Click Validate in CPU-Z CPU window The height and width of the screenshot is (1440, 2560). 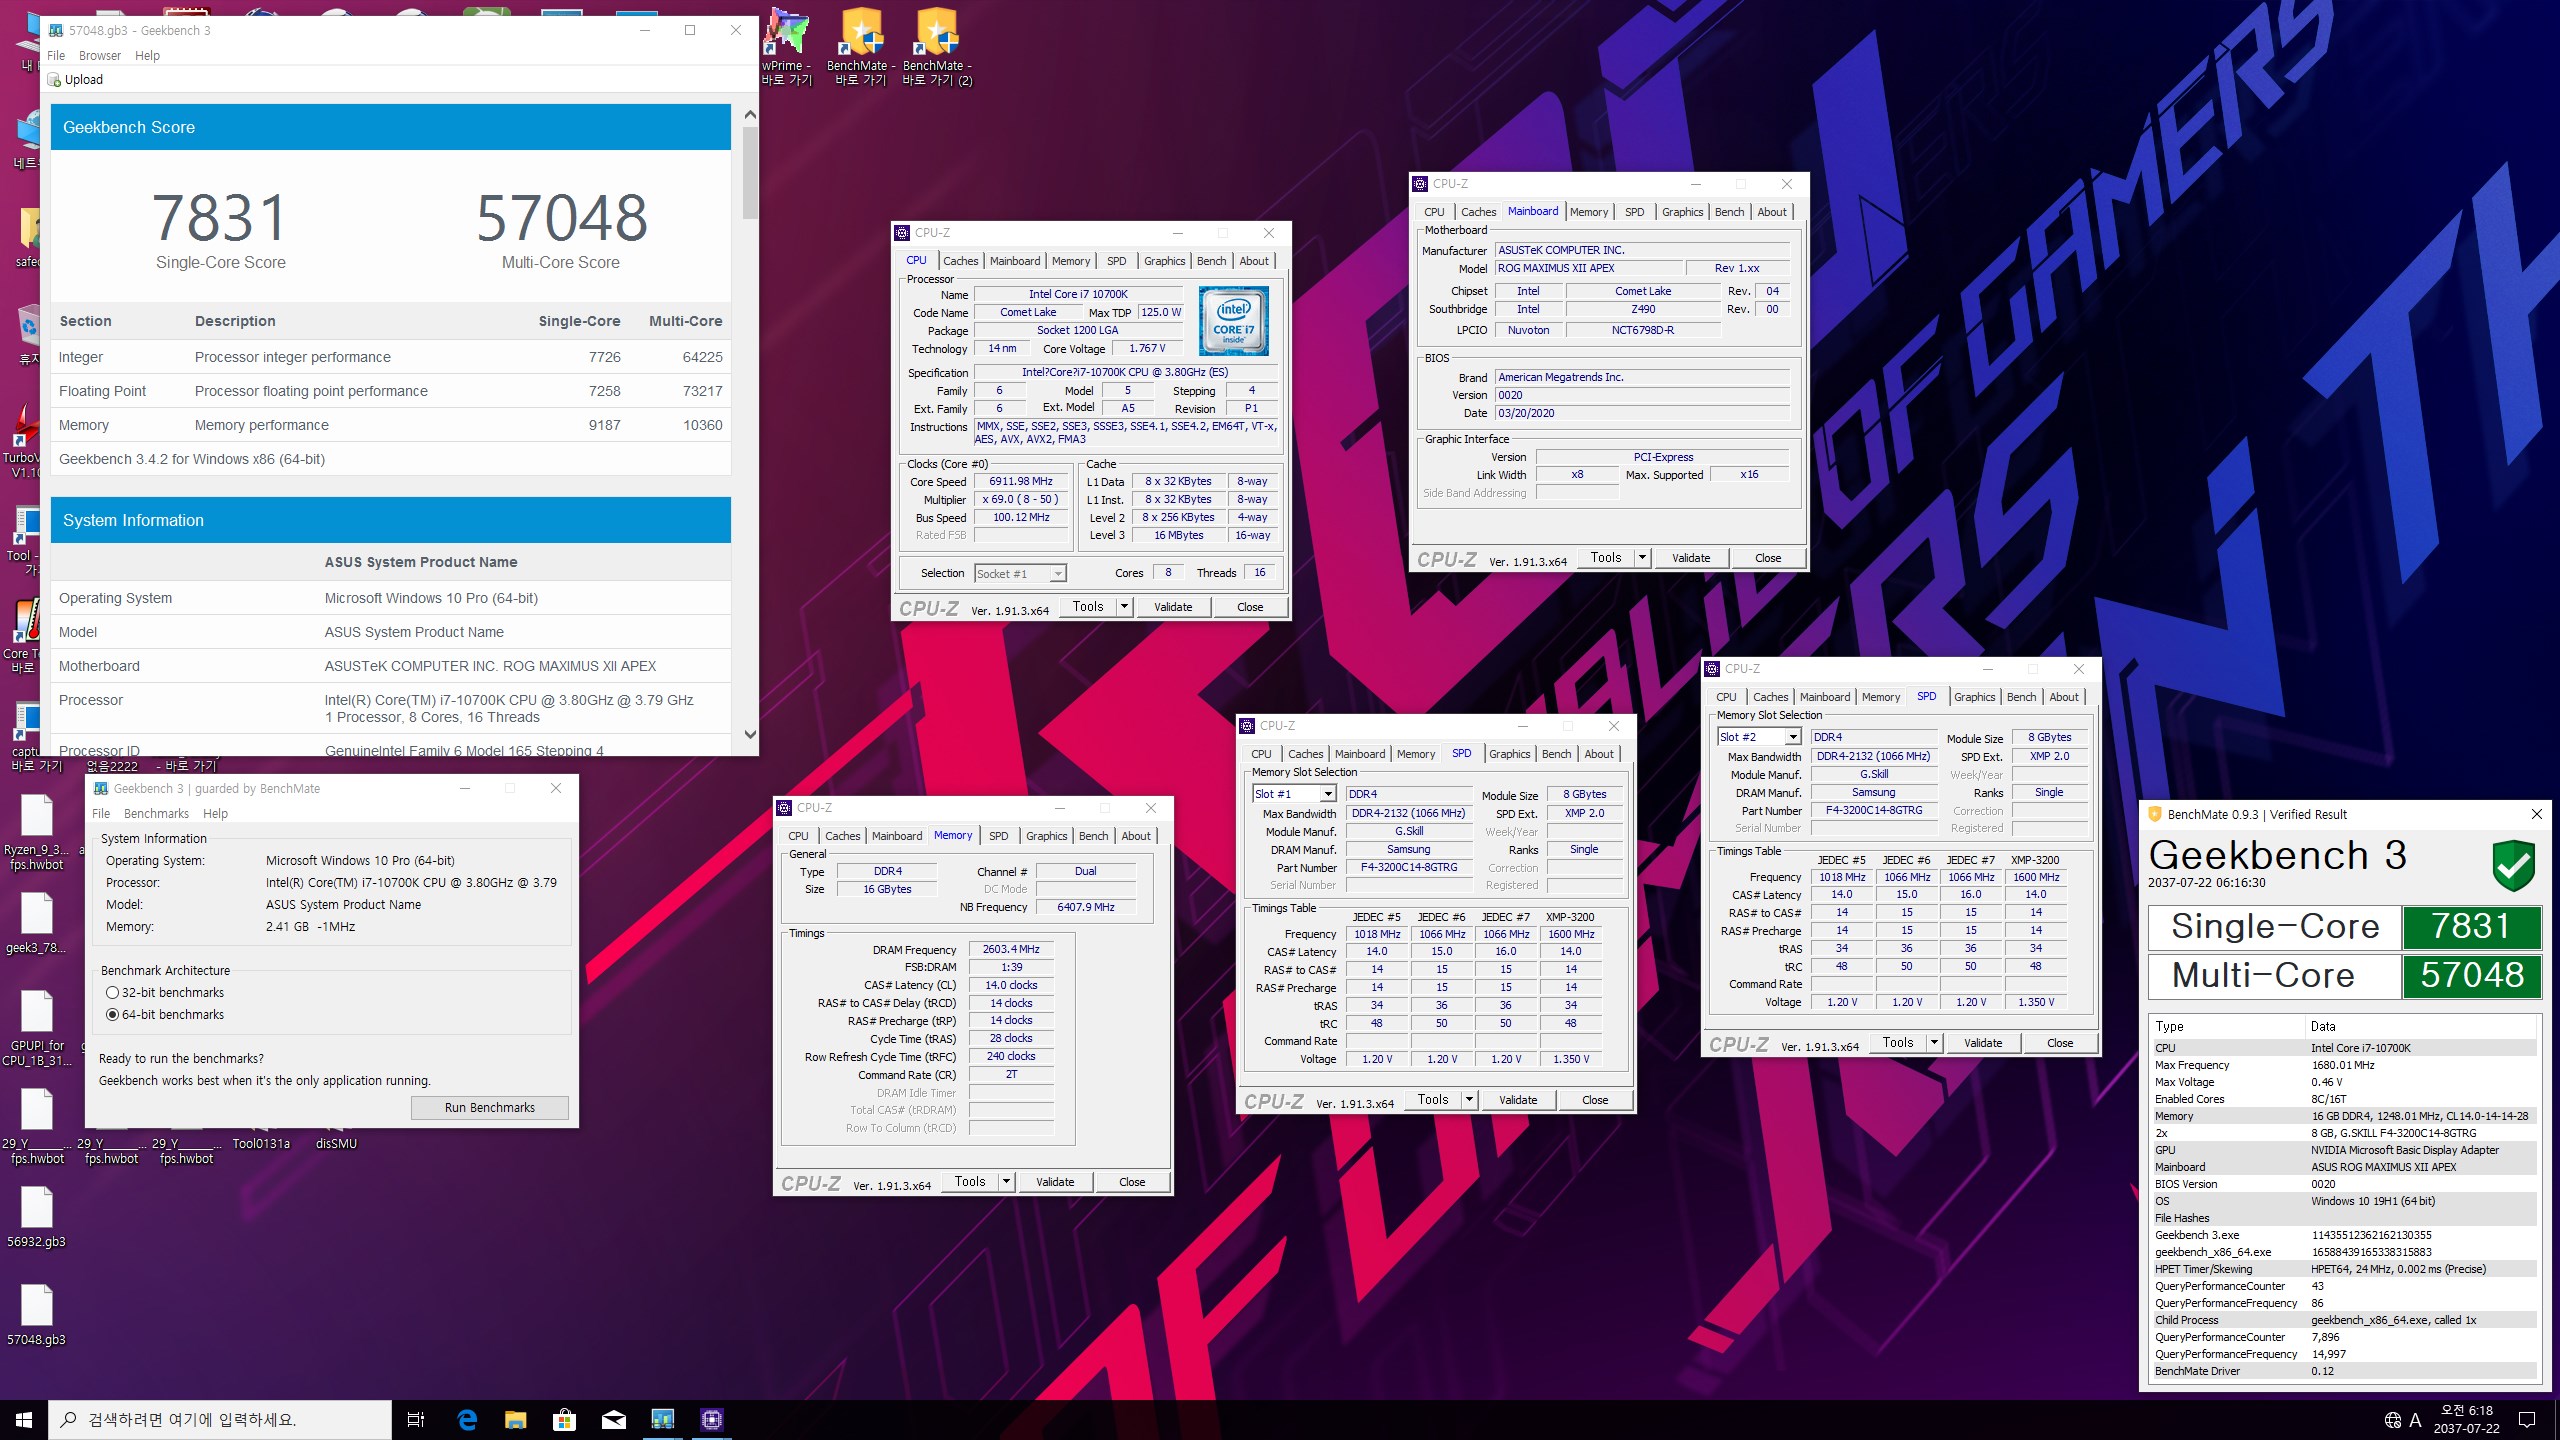click(x=1173, y=607)
